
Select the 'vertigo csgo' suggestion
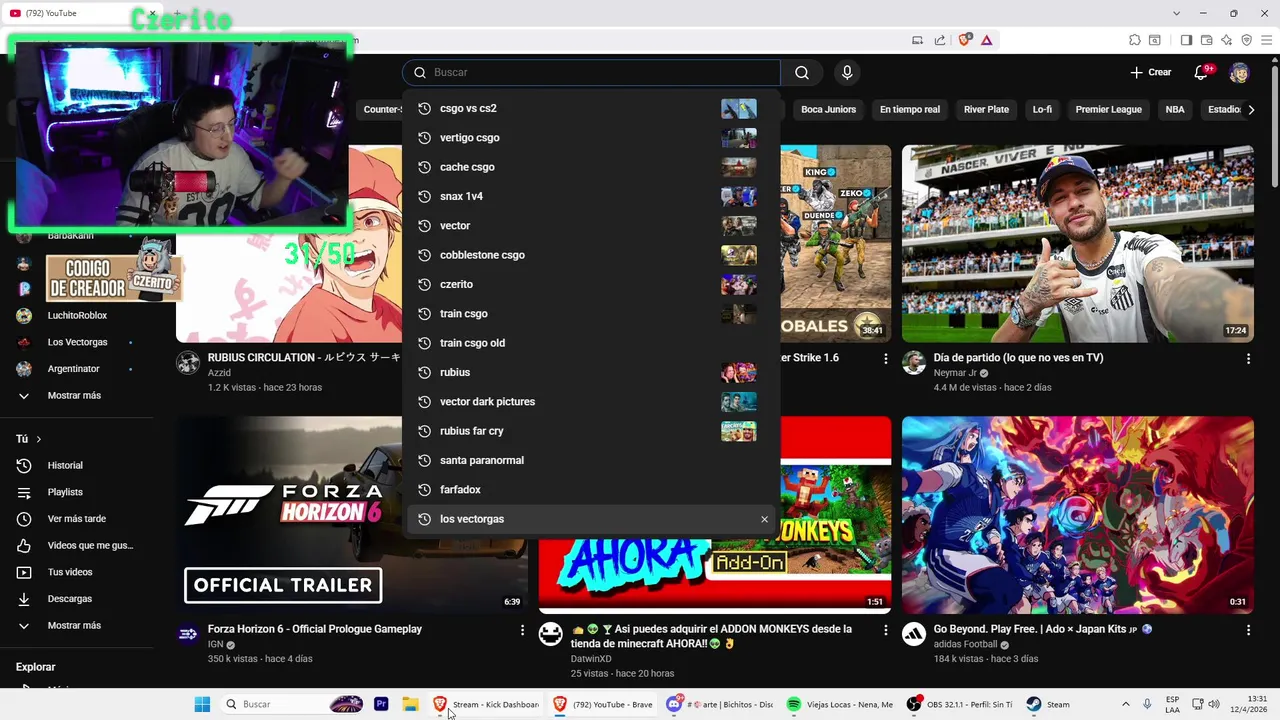(x=591, y=138)
